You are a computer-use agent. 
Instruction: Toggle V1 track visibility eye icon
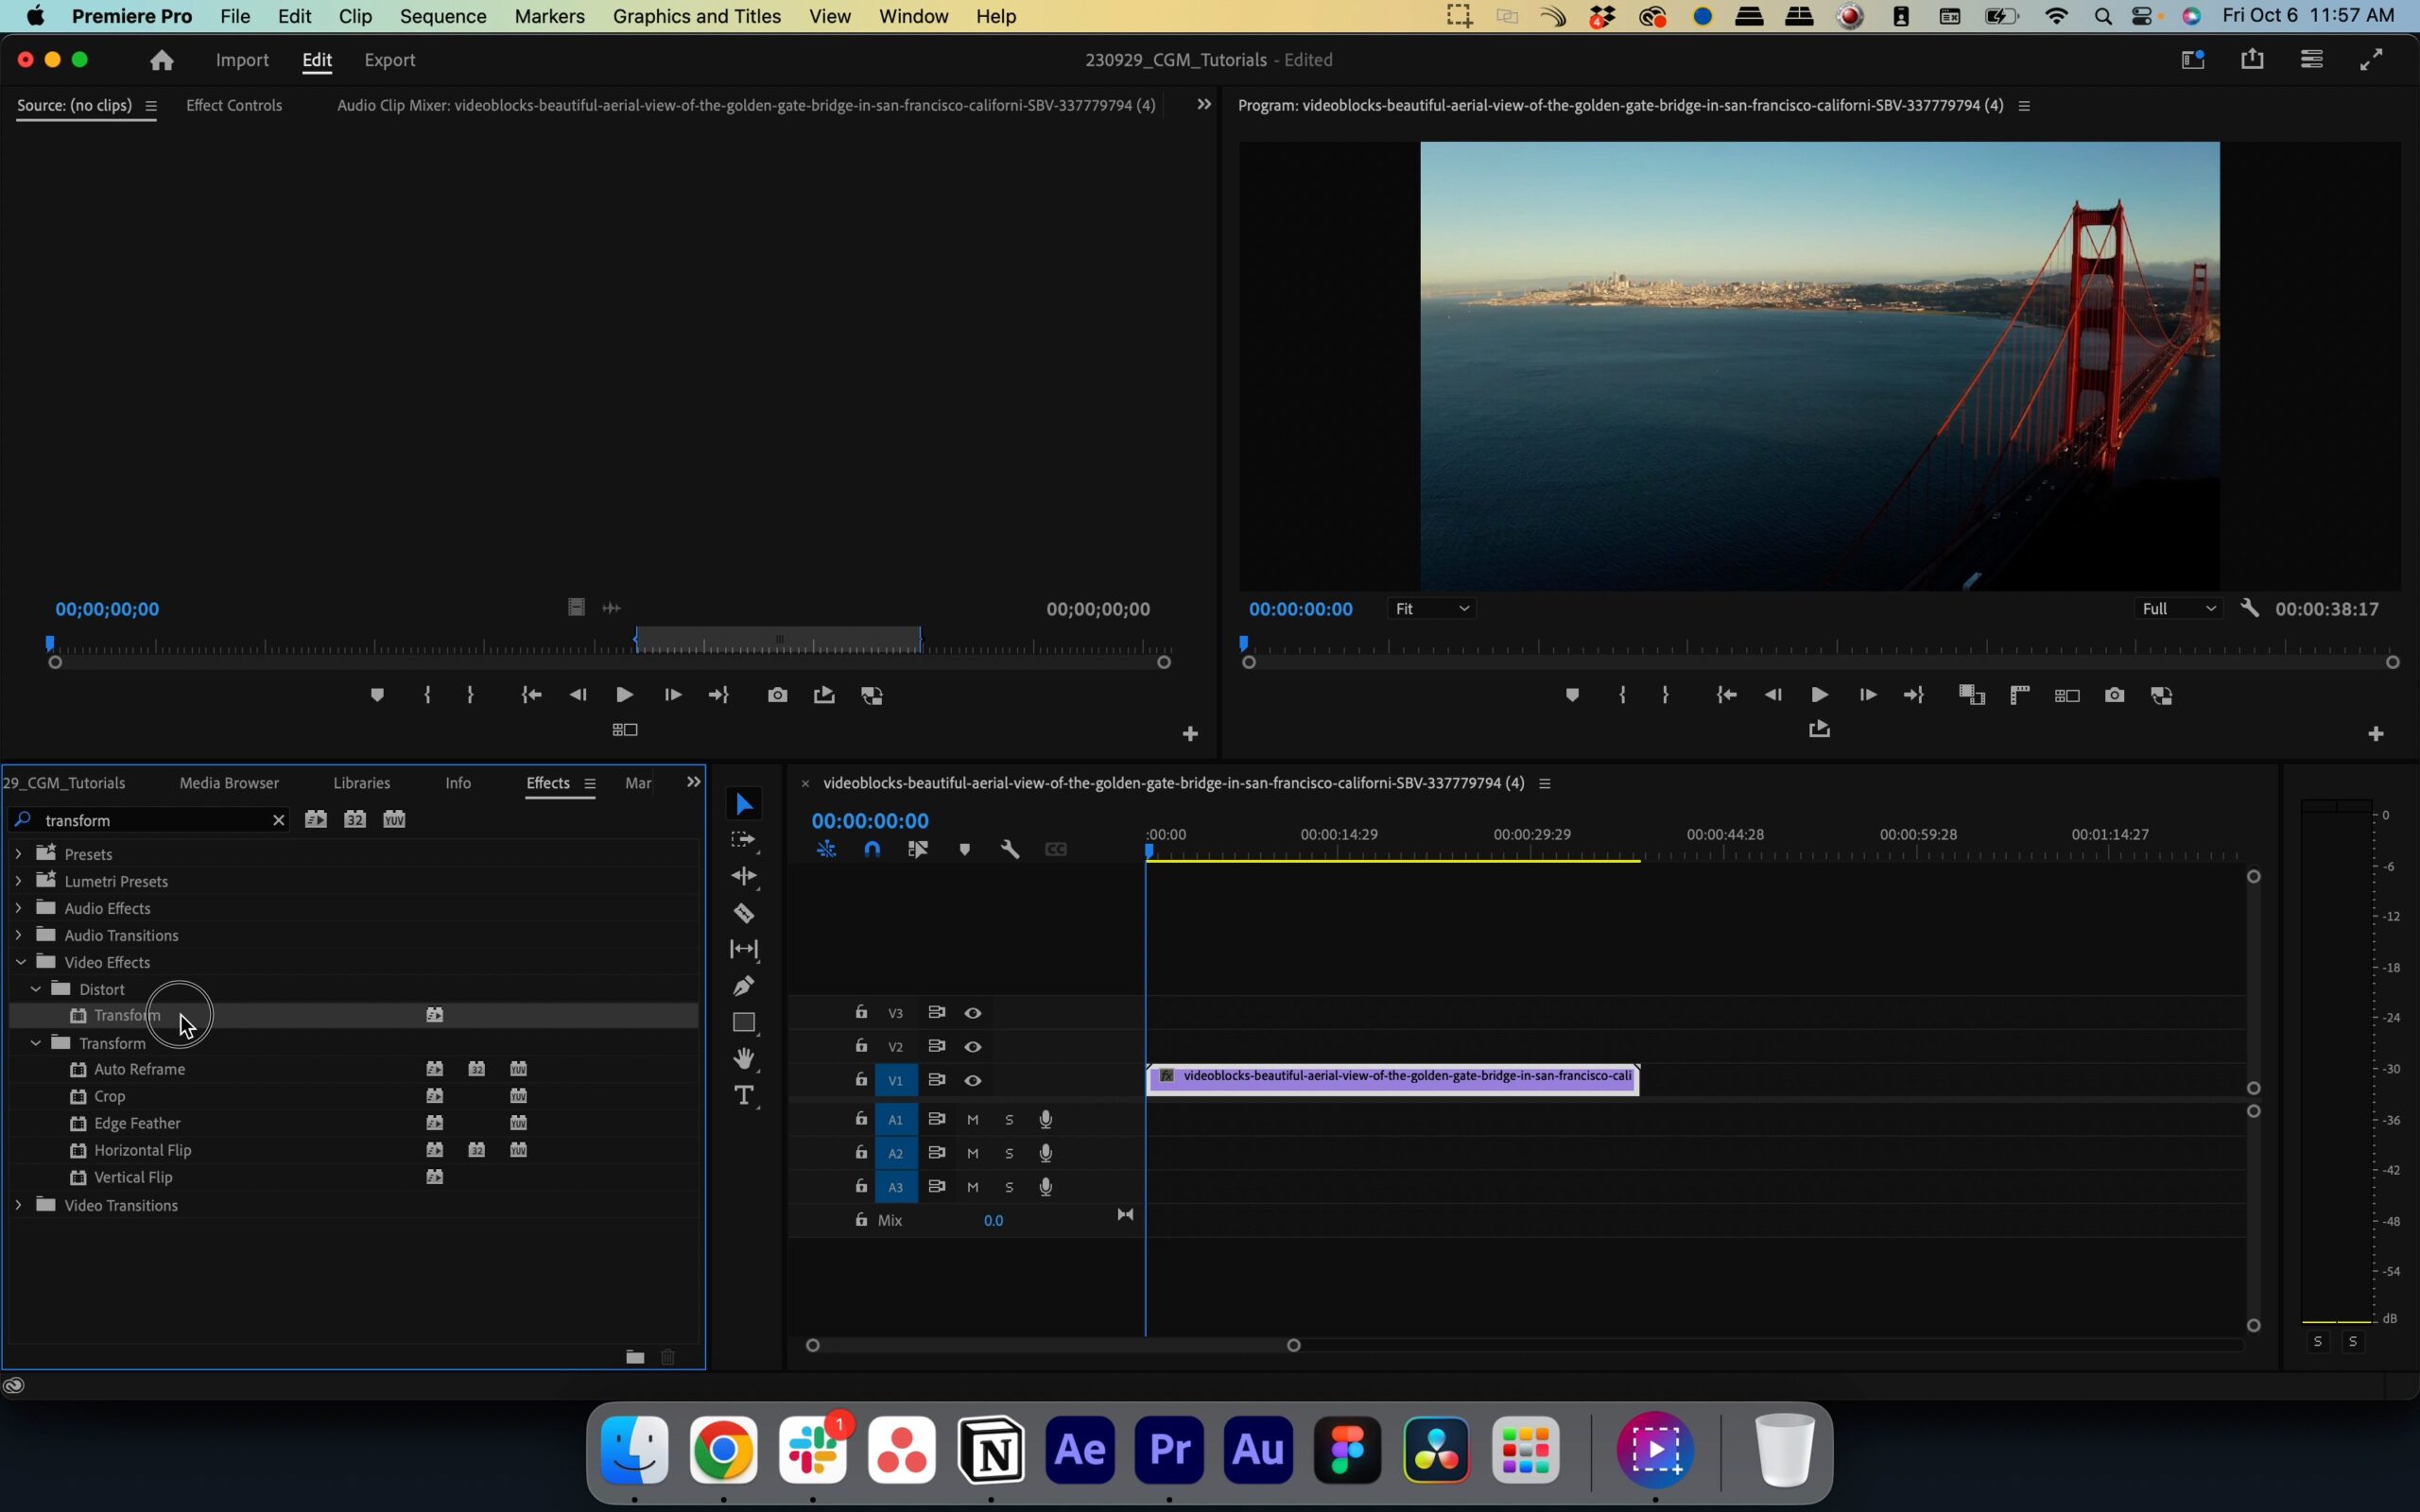(974, 1080)
